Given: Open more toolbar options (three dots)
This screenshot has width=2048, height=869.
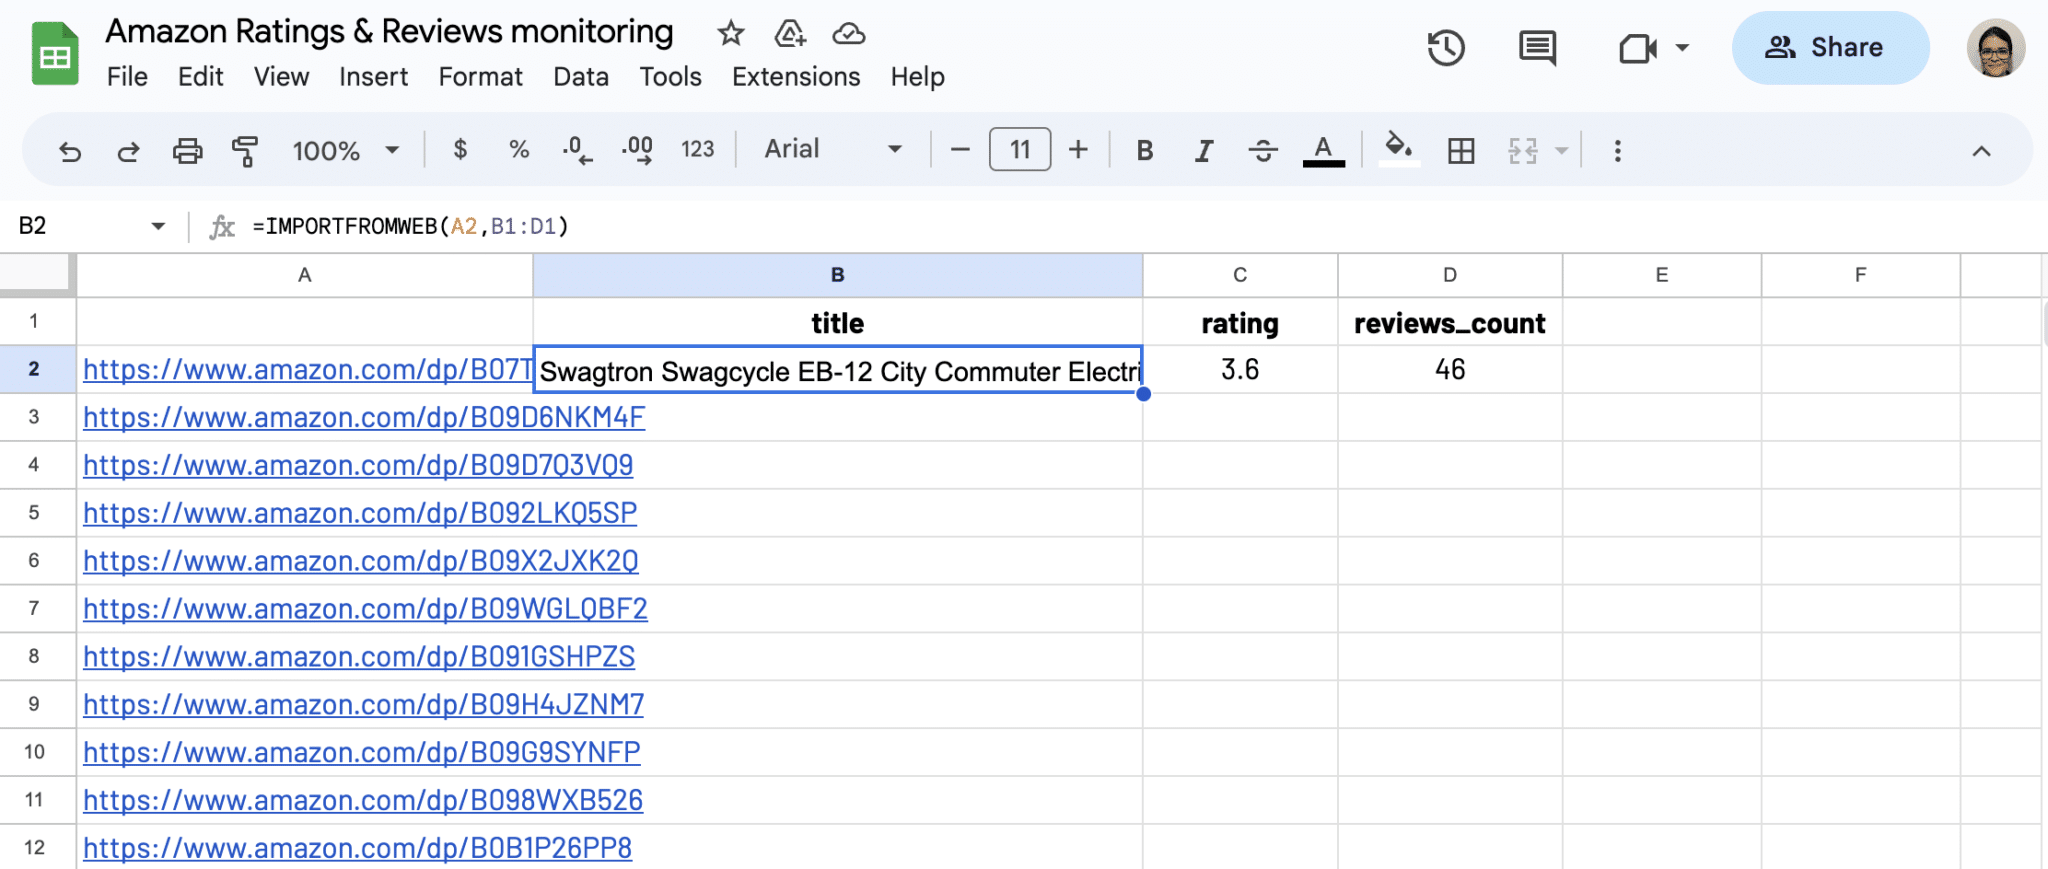Looking at the screenshot, I should pyautogui.click(x=1617, y=151).
